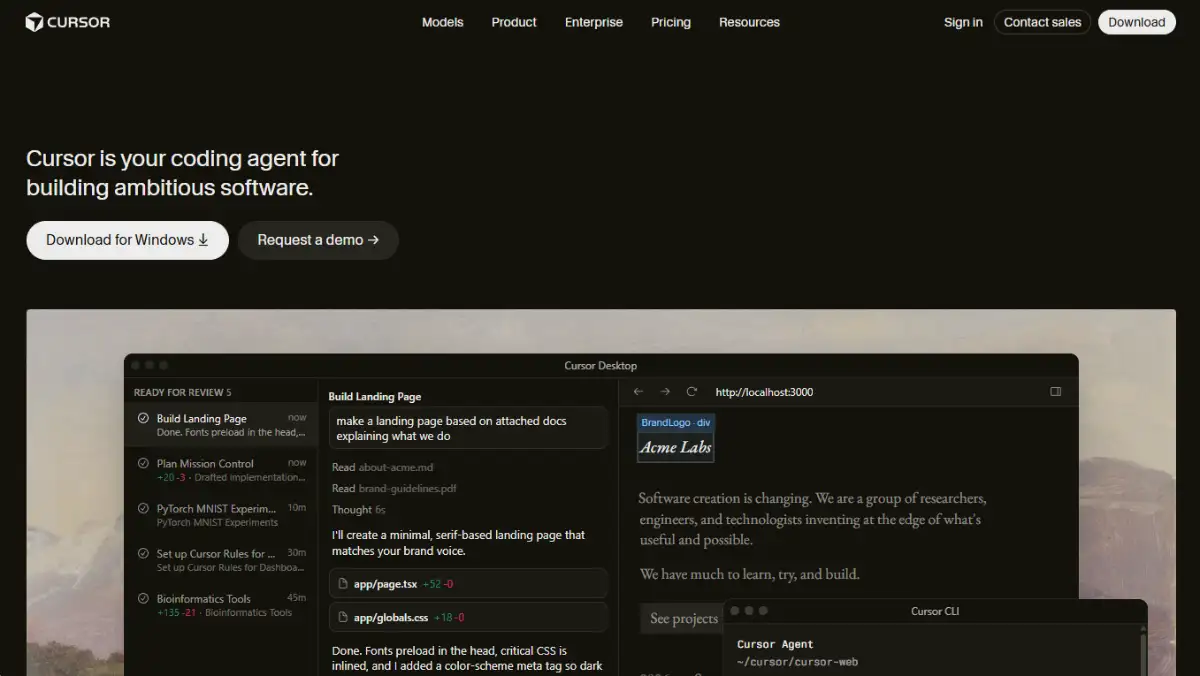Click the Build Landing Page chat heading
Image resolution: width=1200 pixels, height=676 pixels.
point(375,396)
